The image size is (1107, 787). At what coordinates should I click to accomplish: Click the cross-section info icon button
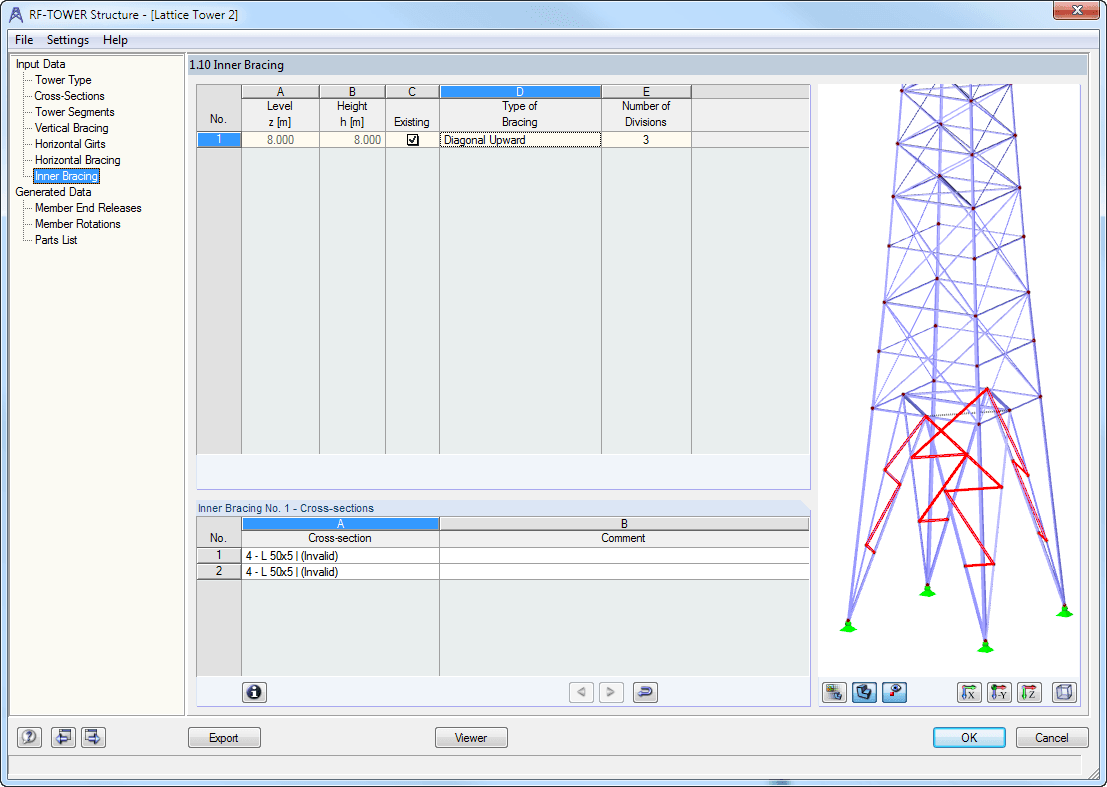(x=254, y=692)
